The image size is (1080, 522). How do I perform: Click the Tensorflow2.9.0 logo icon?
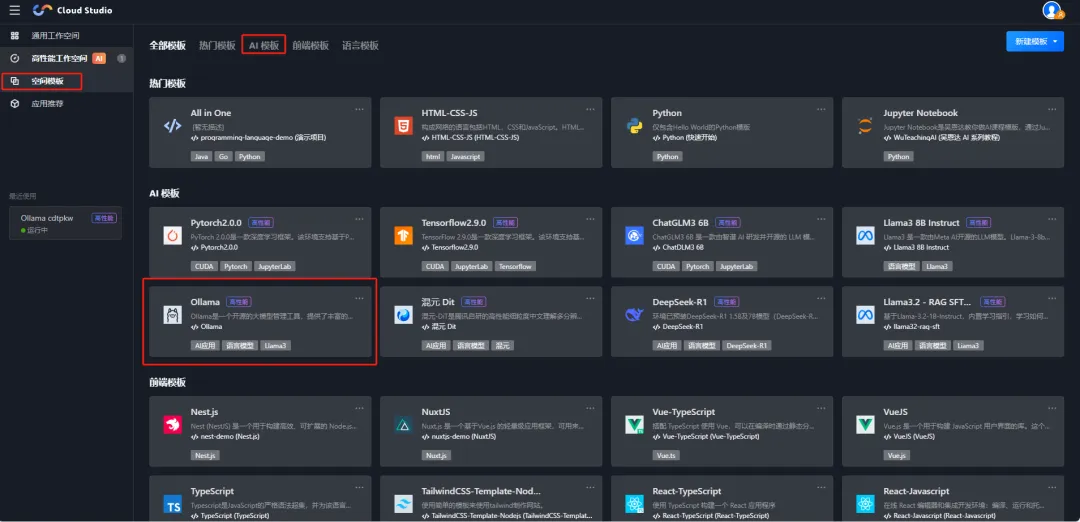(403, 236)
